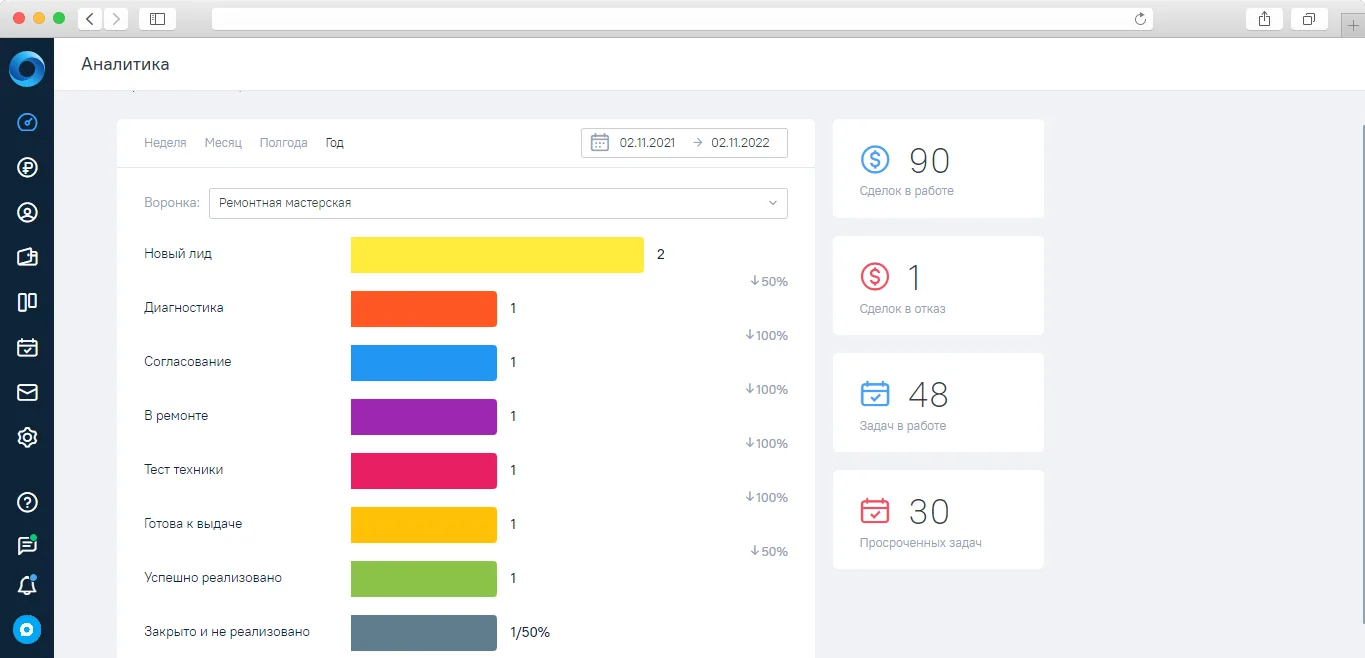Click the yellow Новый лид funnel bar
Viewport: 1365px width, 658px height.
pyautogui.click(x=497, y=255)
